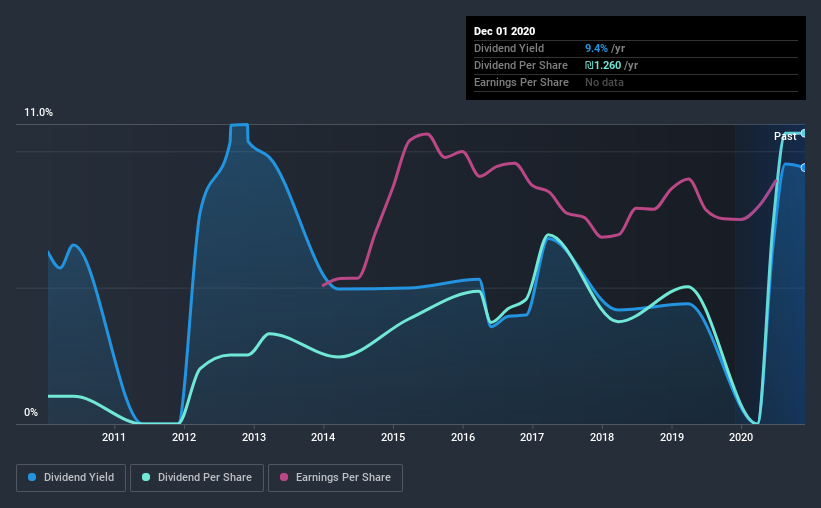Click the ₪1.260 dividend per share value
Viewport: 821px width, 508px height.
click(x=603, y=65)
